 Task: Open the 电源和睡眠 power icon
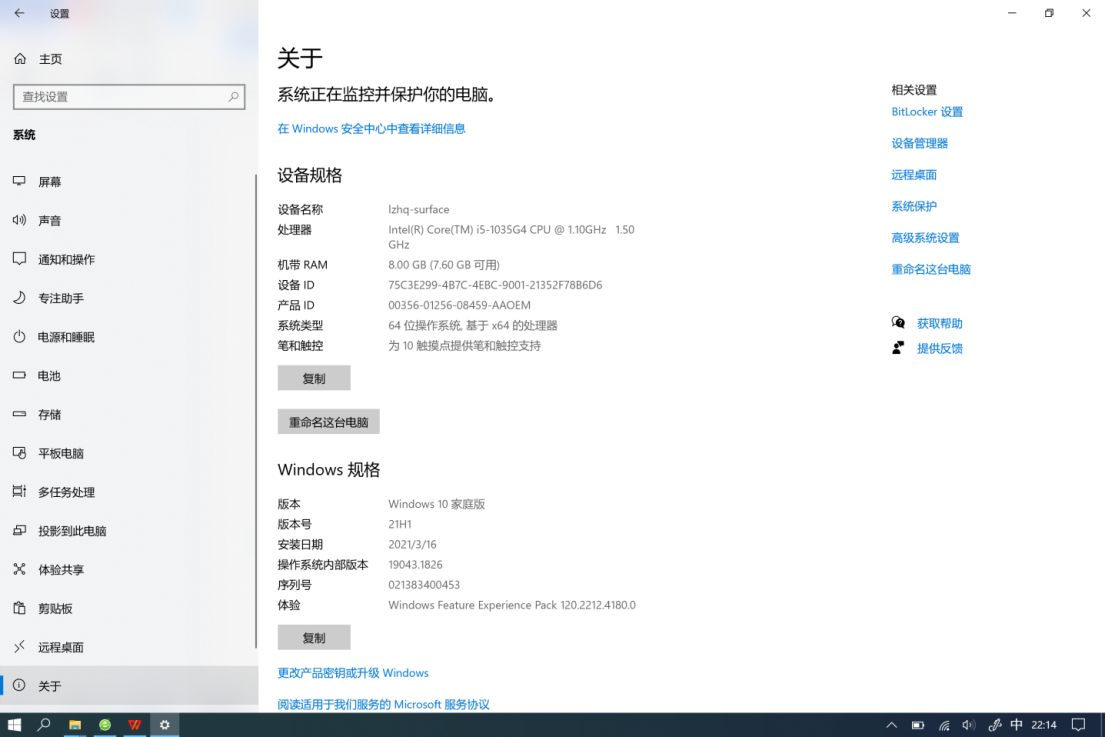click(19, 336)
